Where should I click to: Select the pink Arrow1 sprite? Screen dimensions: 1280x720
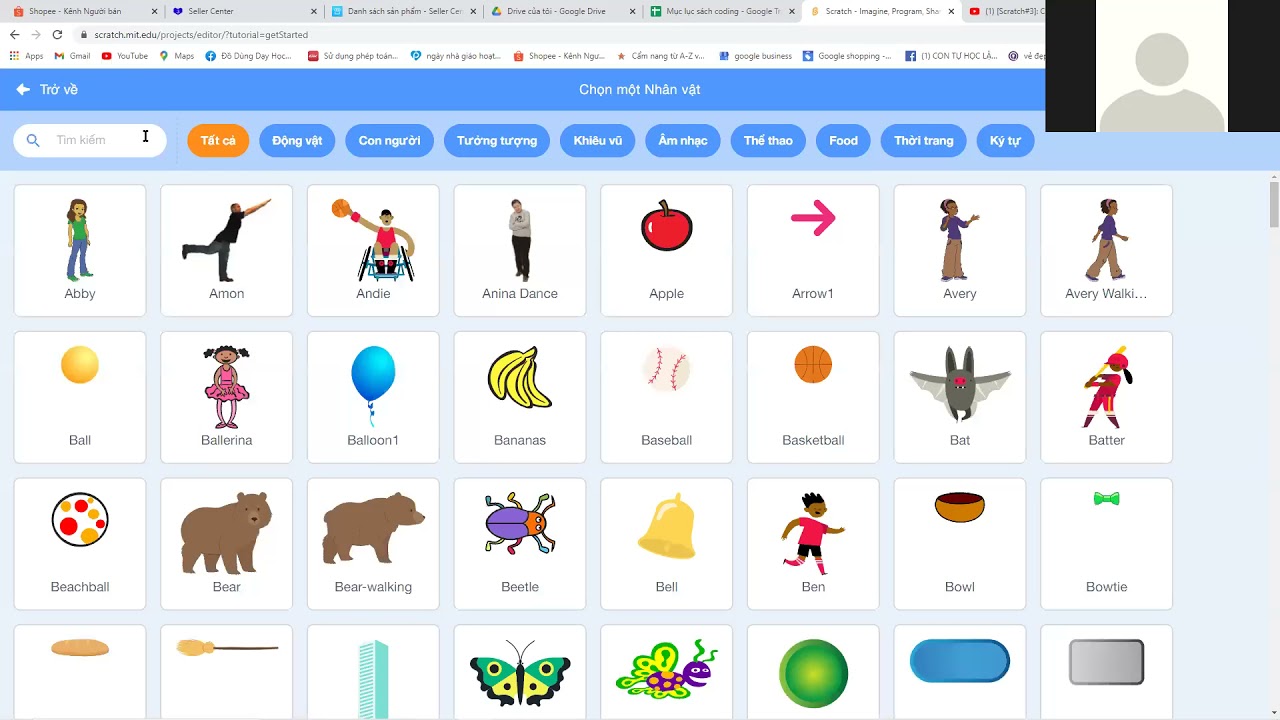pos(813,250)
